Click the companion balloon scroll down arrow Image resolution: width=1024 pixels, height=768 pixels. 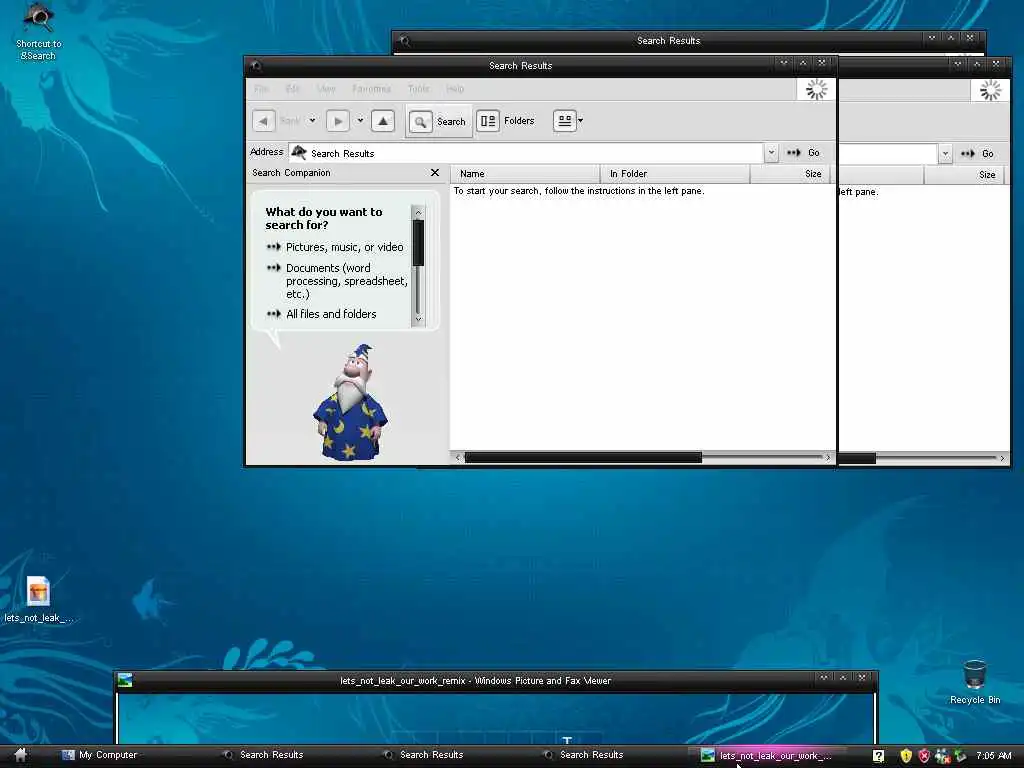[419, 319]
